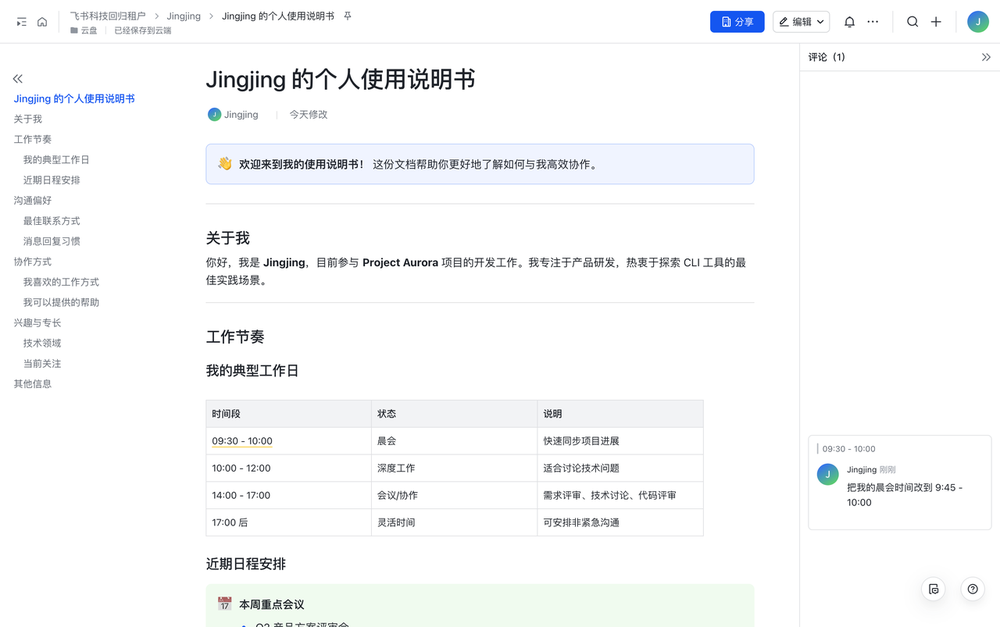
Task: Collapse the document outline with double chevron
Action: (17, 78)
